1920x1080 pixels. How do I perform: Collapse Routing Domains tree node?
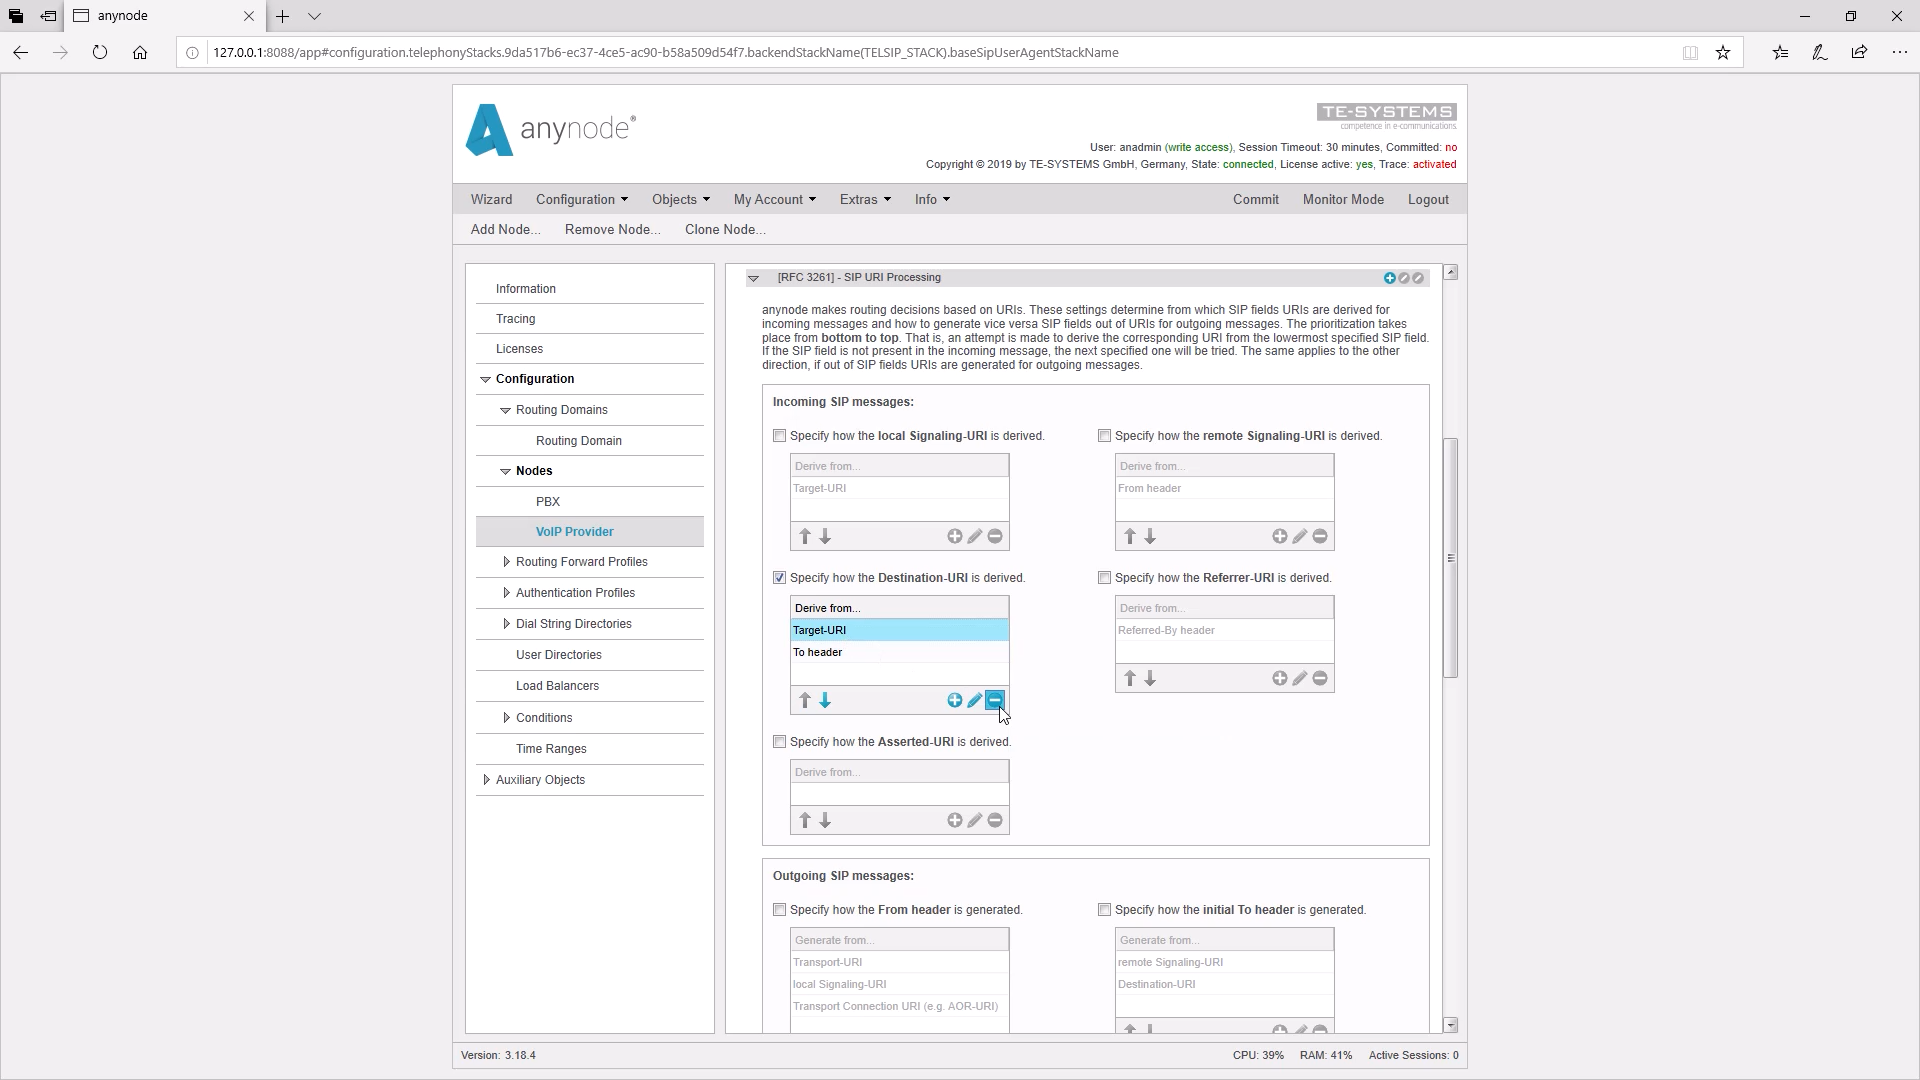pyautogui.click(x=506, y=411)
